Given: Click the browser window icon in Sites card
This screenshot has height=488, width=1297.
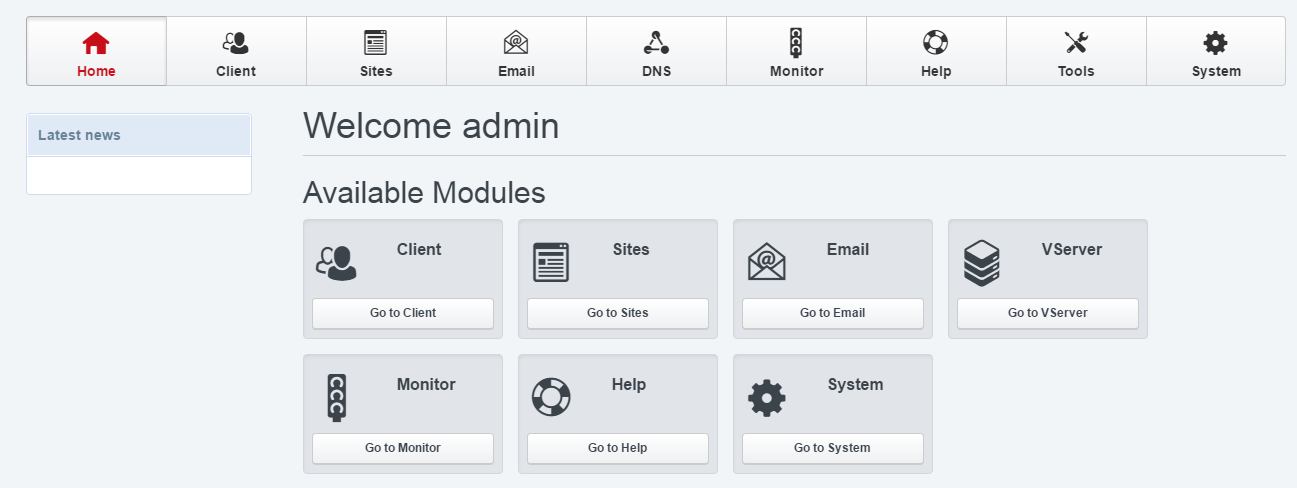Looking at the screenshot, I should point(550,262).
